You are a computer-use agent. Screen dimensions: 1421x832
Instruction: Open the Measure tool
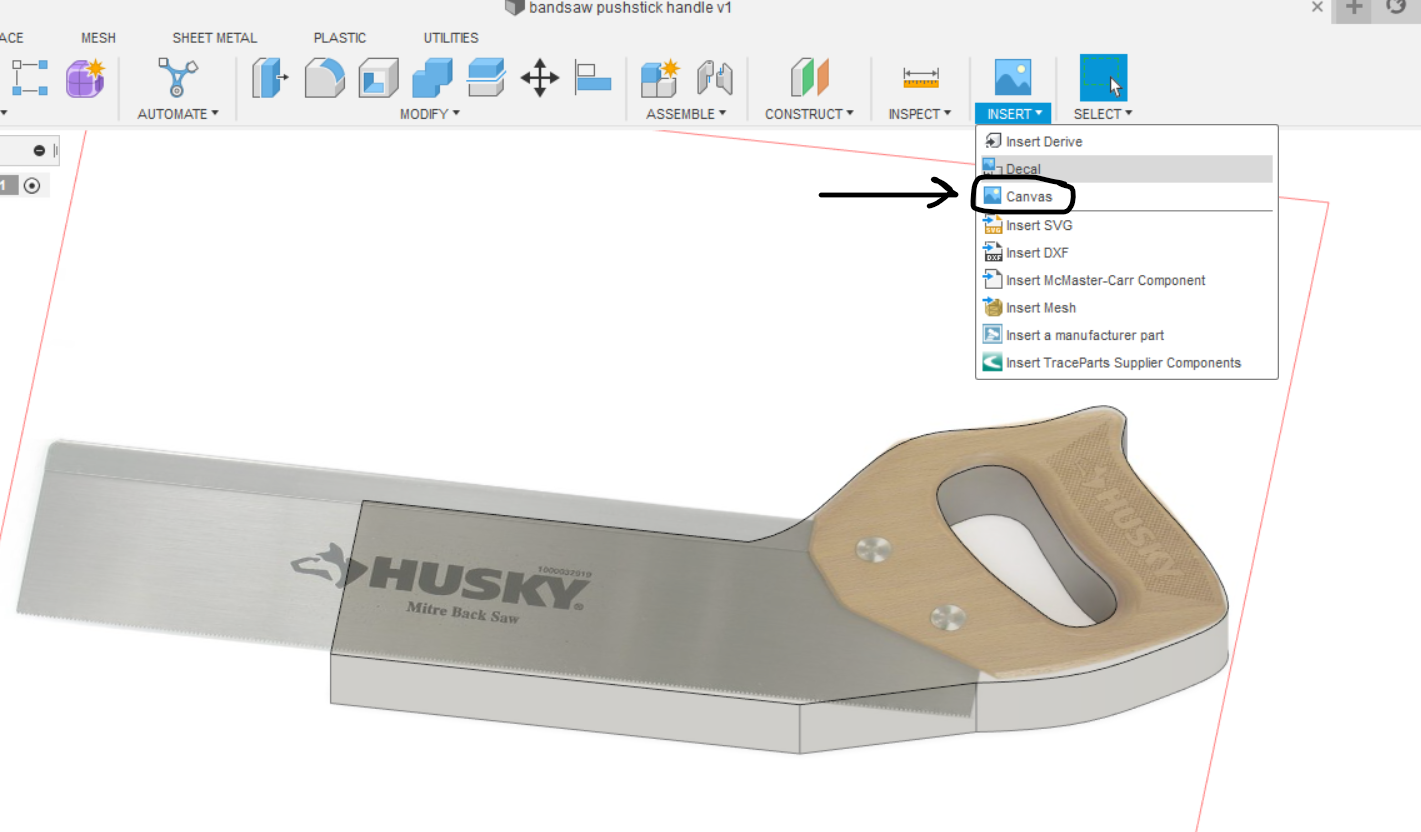[921, 77]
